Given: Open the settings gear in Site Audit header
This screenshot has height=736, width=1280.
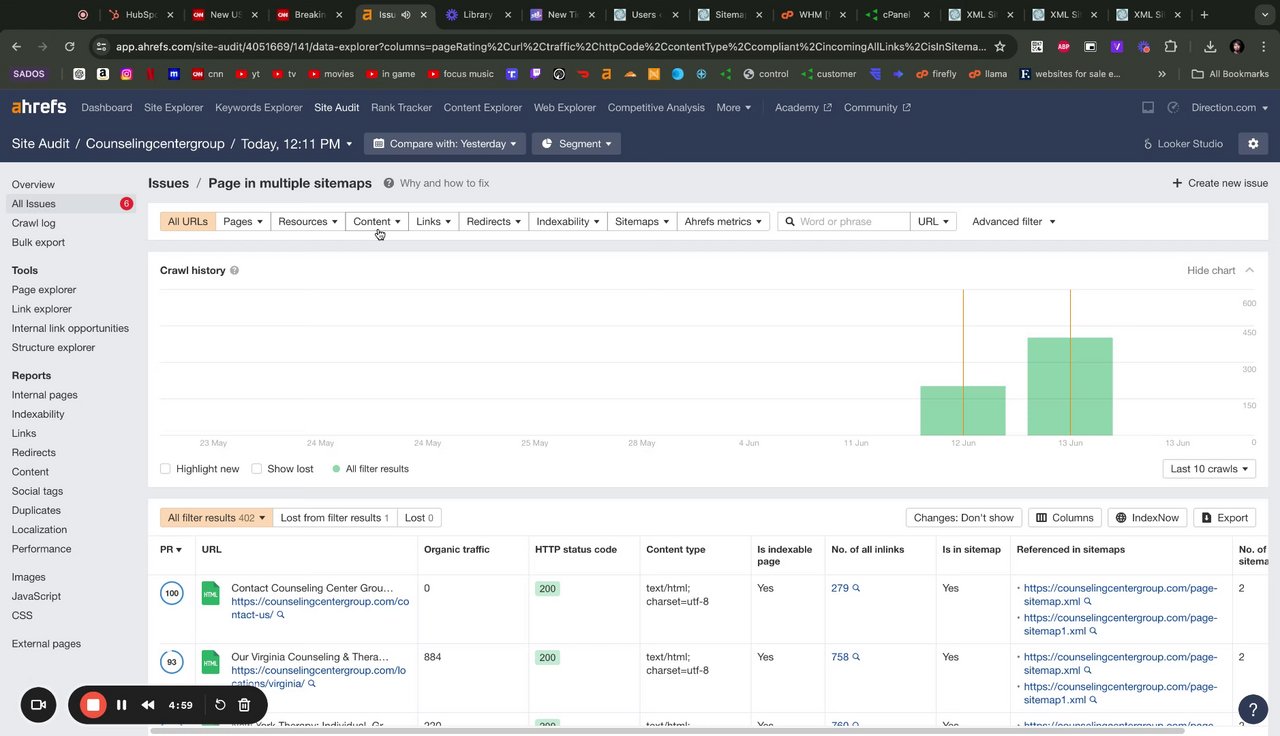Looking at the screenshot, I should coord(1253,144).
